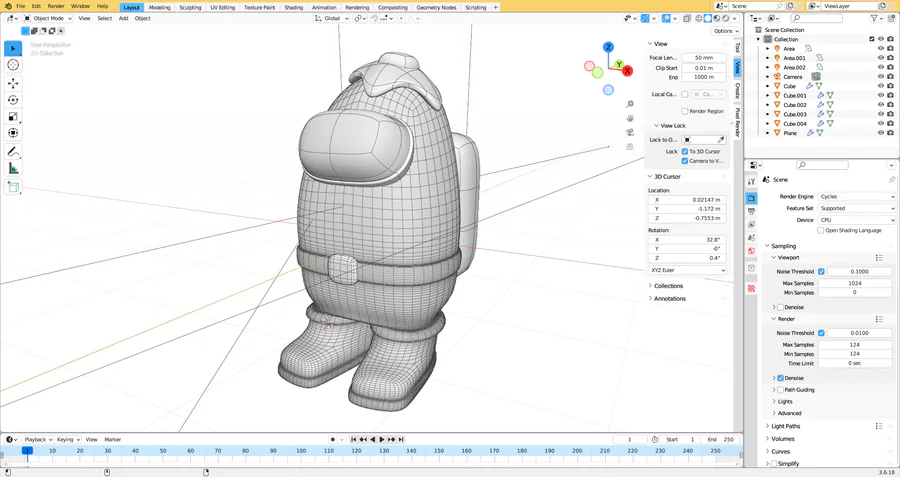
Task: Click the viewport Options button
Action: click(726, 31)
